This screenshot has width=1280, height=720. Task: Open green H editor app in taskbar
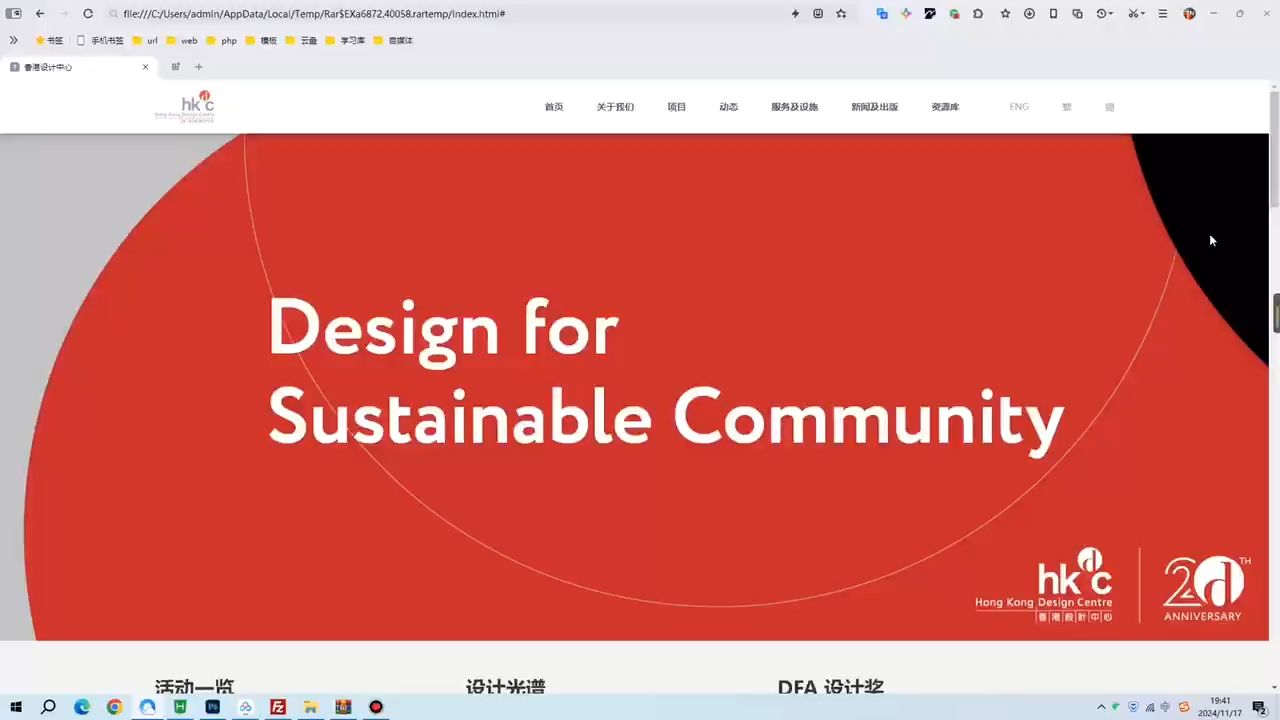(x=180, y=707)
